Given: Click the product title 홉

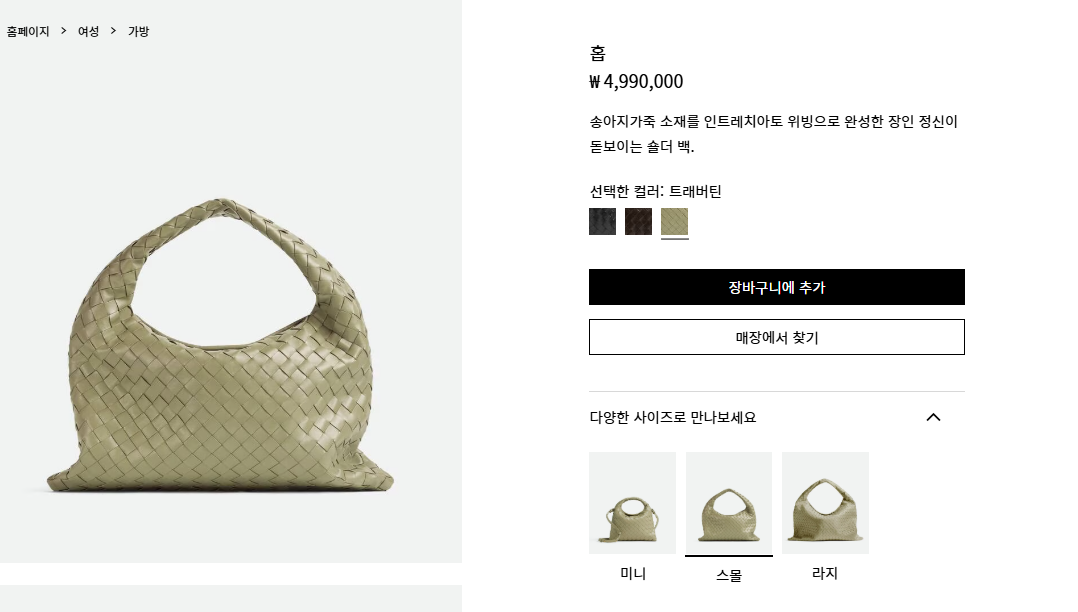Looking at the screenshot, I should (597, 53).
